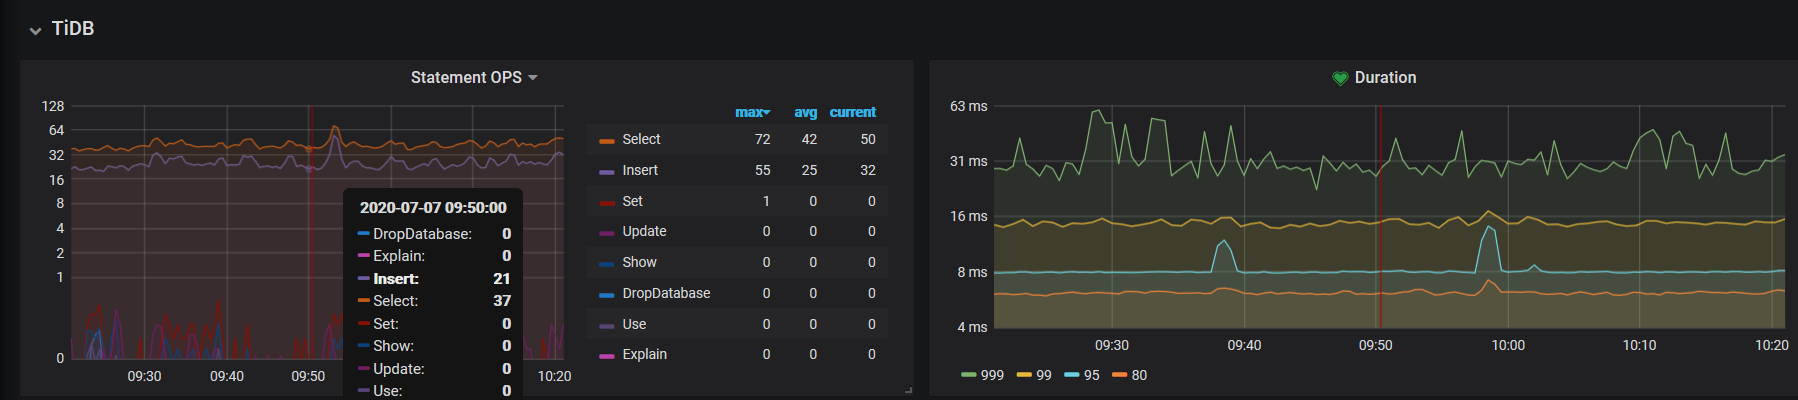Click the Insert series purple color icon
Viewport: 1798px width, 400px height.
coord(606,172)
